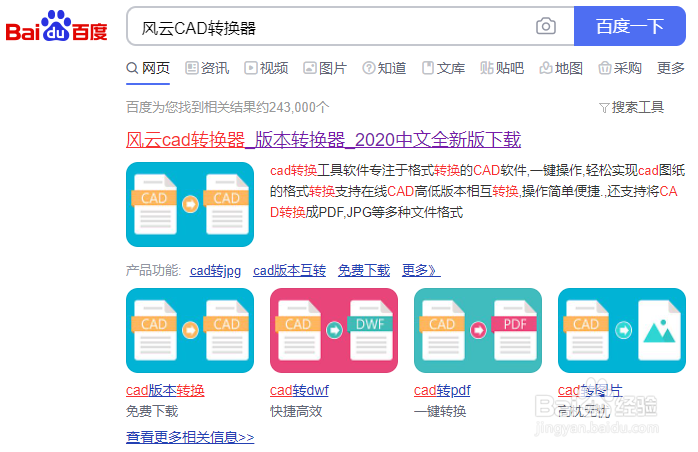Go to the 贴吧 tab
The image size is (698, 452).
502,68
